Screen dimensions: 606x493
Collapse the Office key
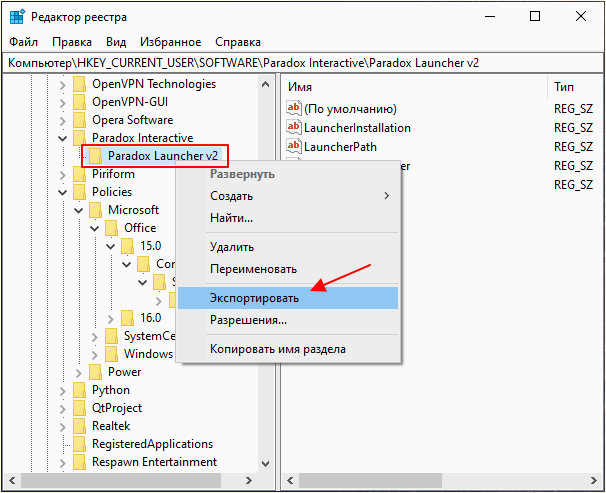pos(95,228)
